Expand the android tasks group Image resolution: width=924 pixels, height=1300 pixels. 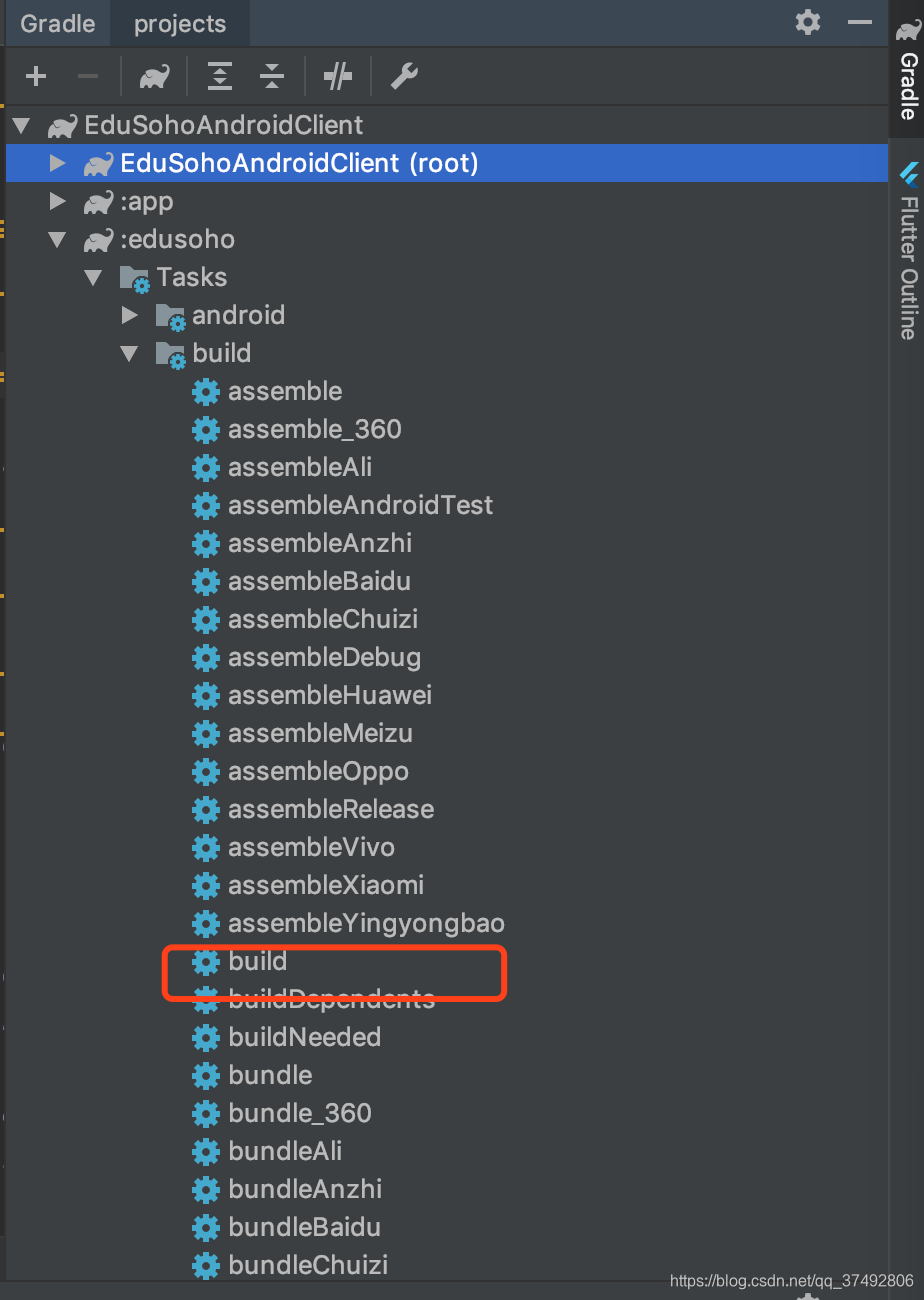pos(129,315)
